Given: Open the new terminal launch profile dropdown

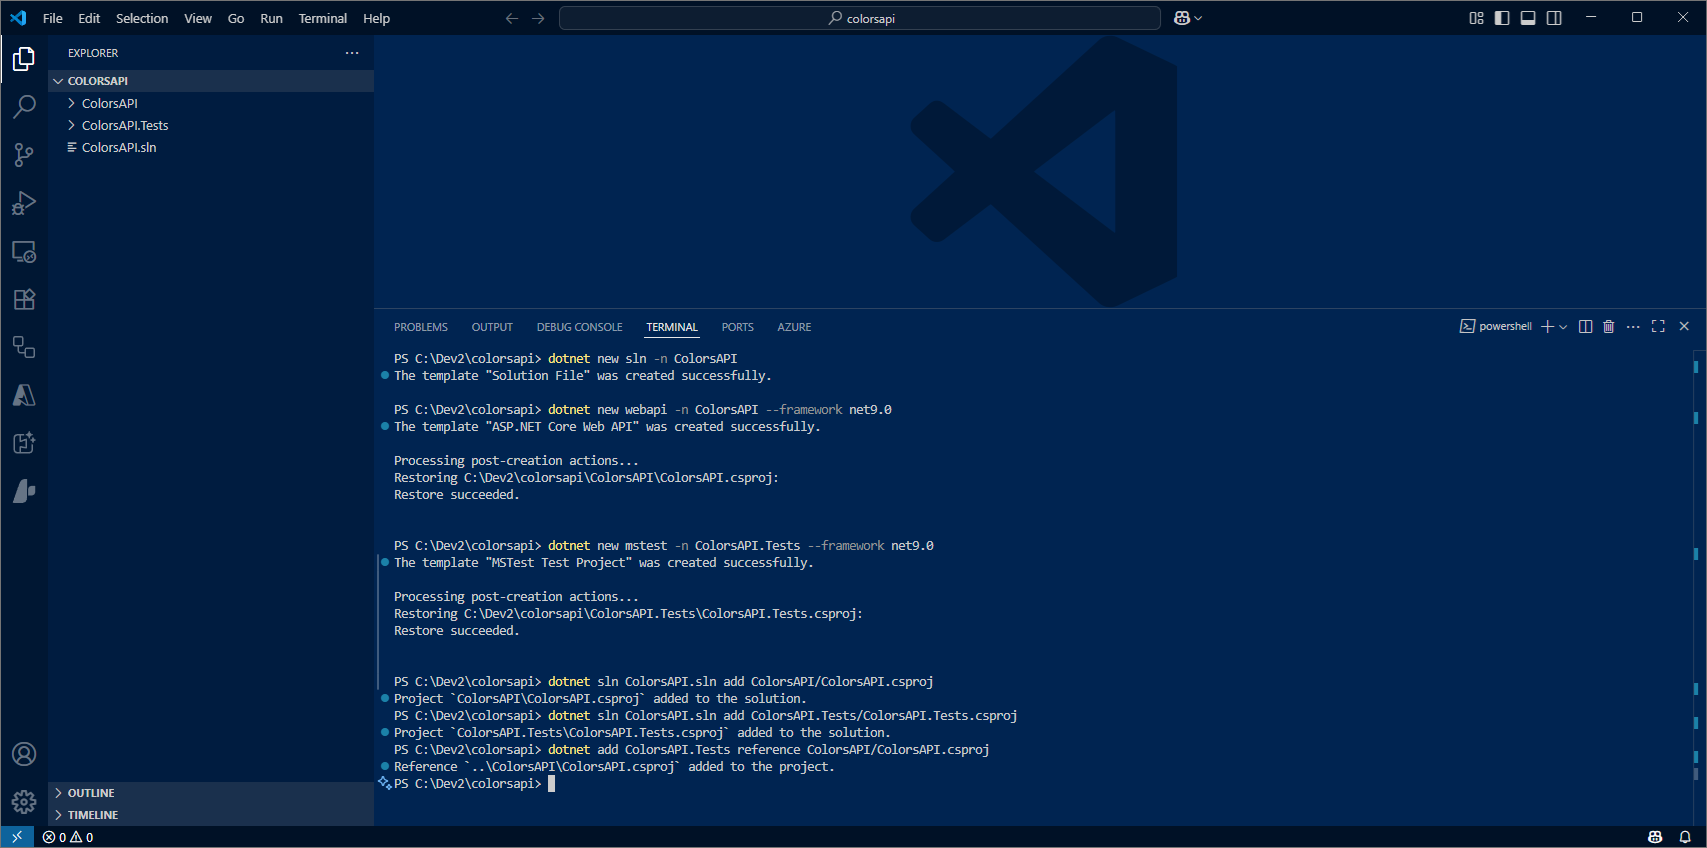Looking at the screenshot, I should (x=1563, y=327).
